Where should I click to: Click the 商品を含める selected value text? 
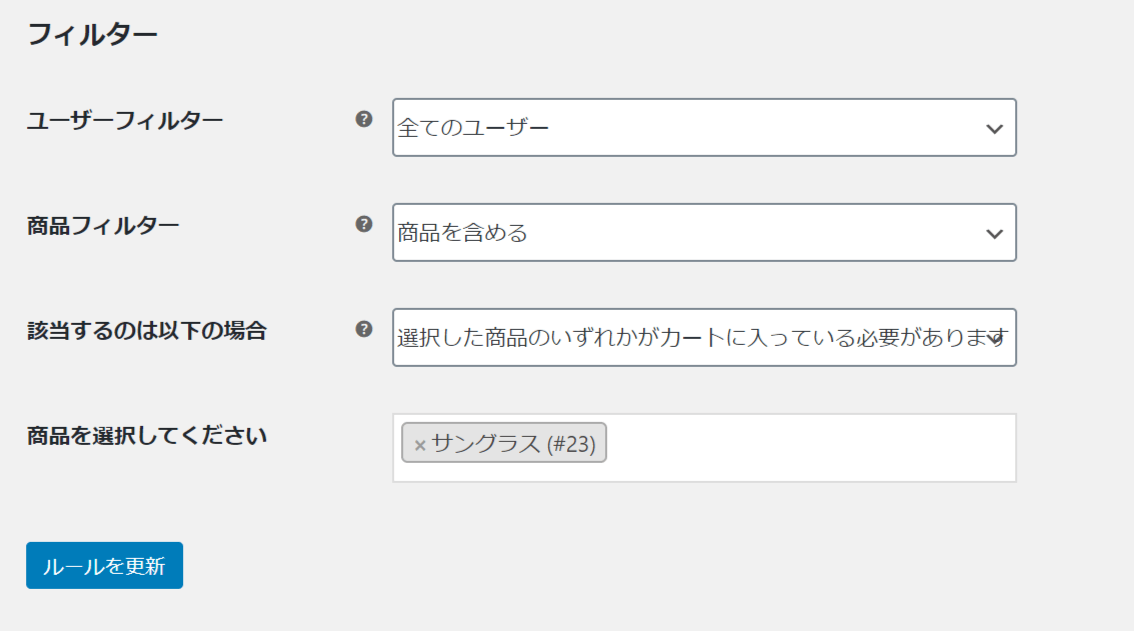[462, 233]
